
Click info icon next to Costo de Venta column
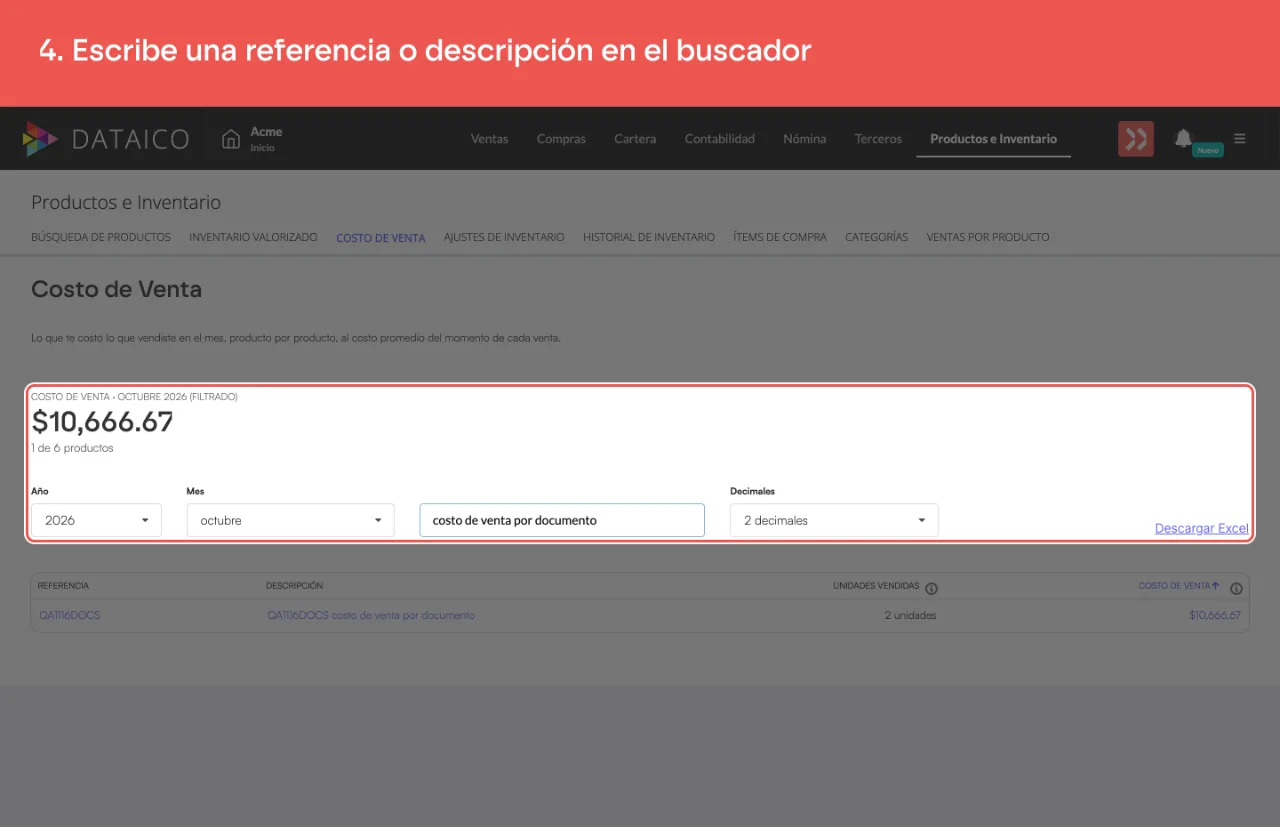(x=1236, y=588)
